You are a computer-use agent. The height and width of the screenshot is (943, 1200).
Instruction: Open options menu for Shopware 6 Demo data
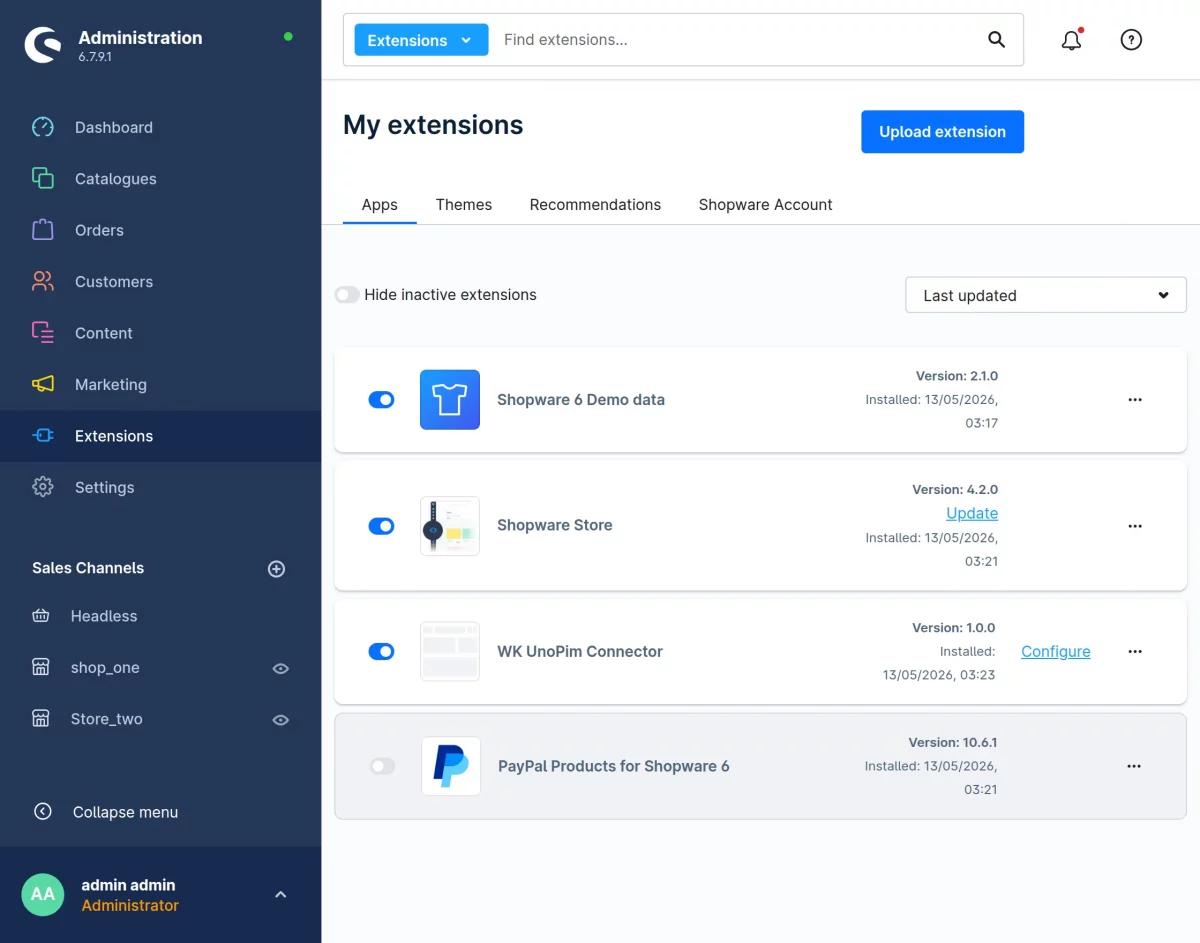click(x=1135, y=400)
